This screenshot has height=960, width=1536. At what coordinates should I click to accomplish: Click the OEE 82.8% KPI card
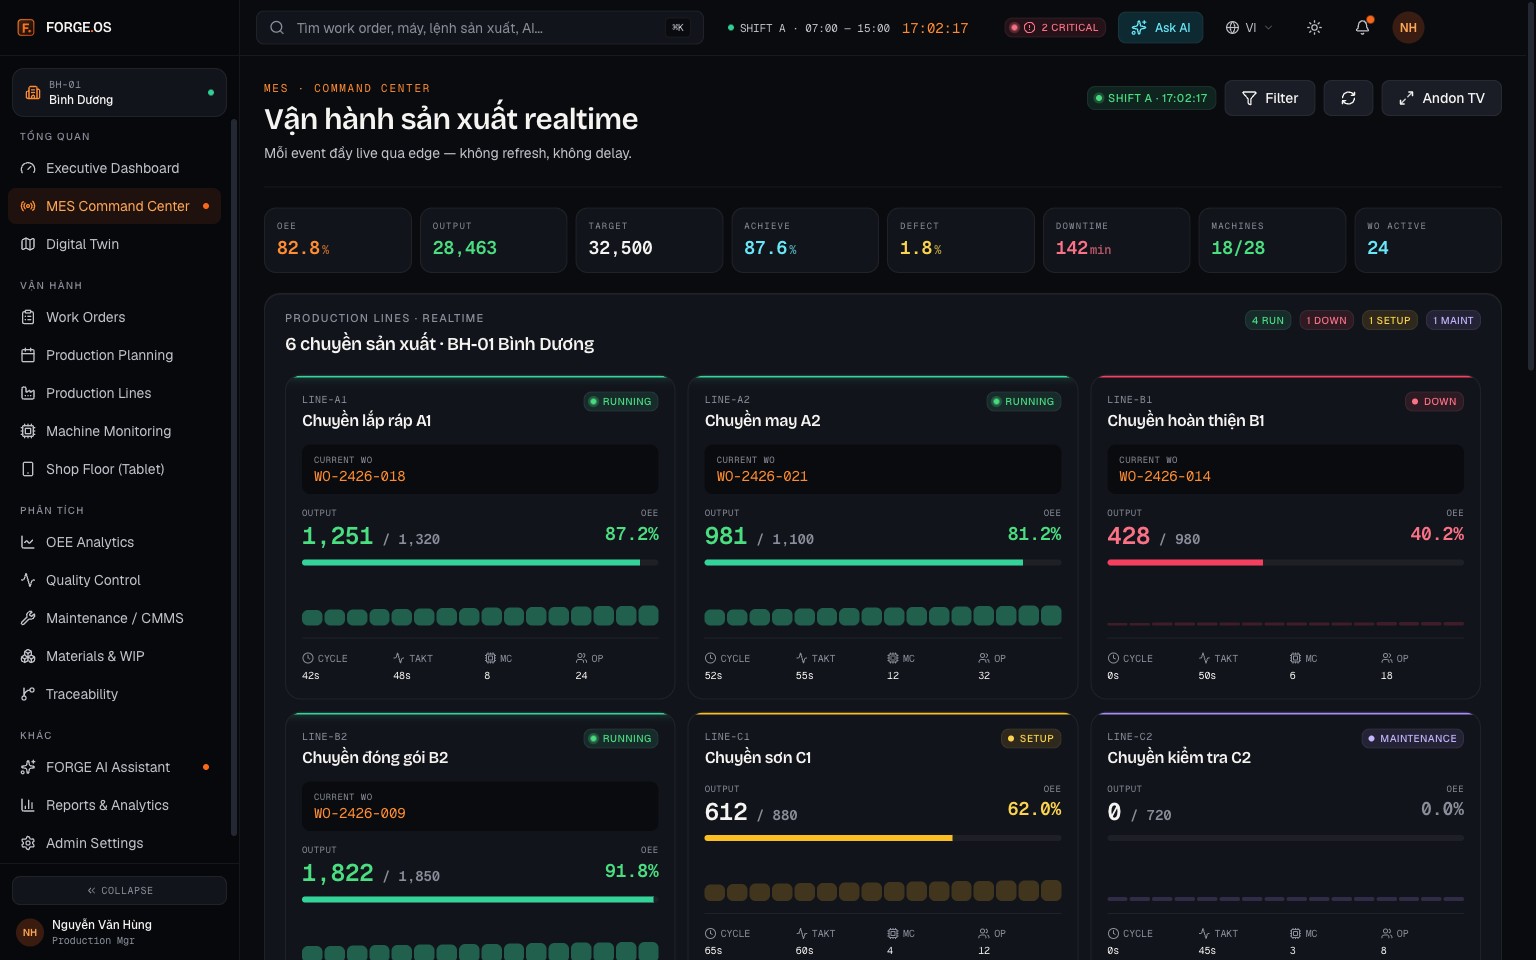pyautogui.click(x=338, y=240)
